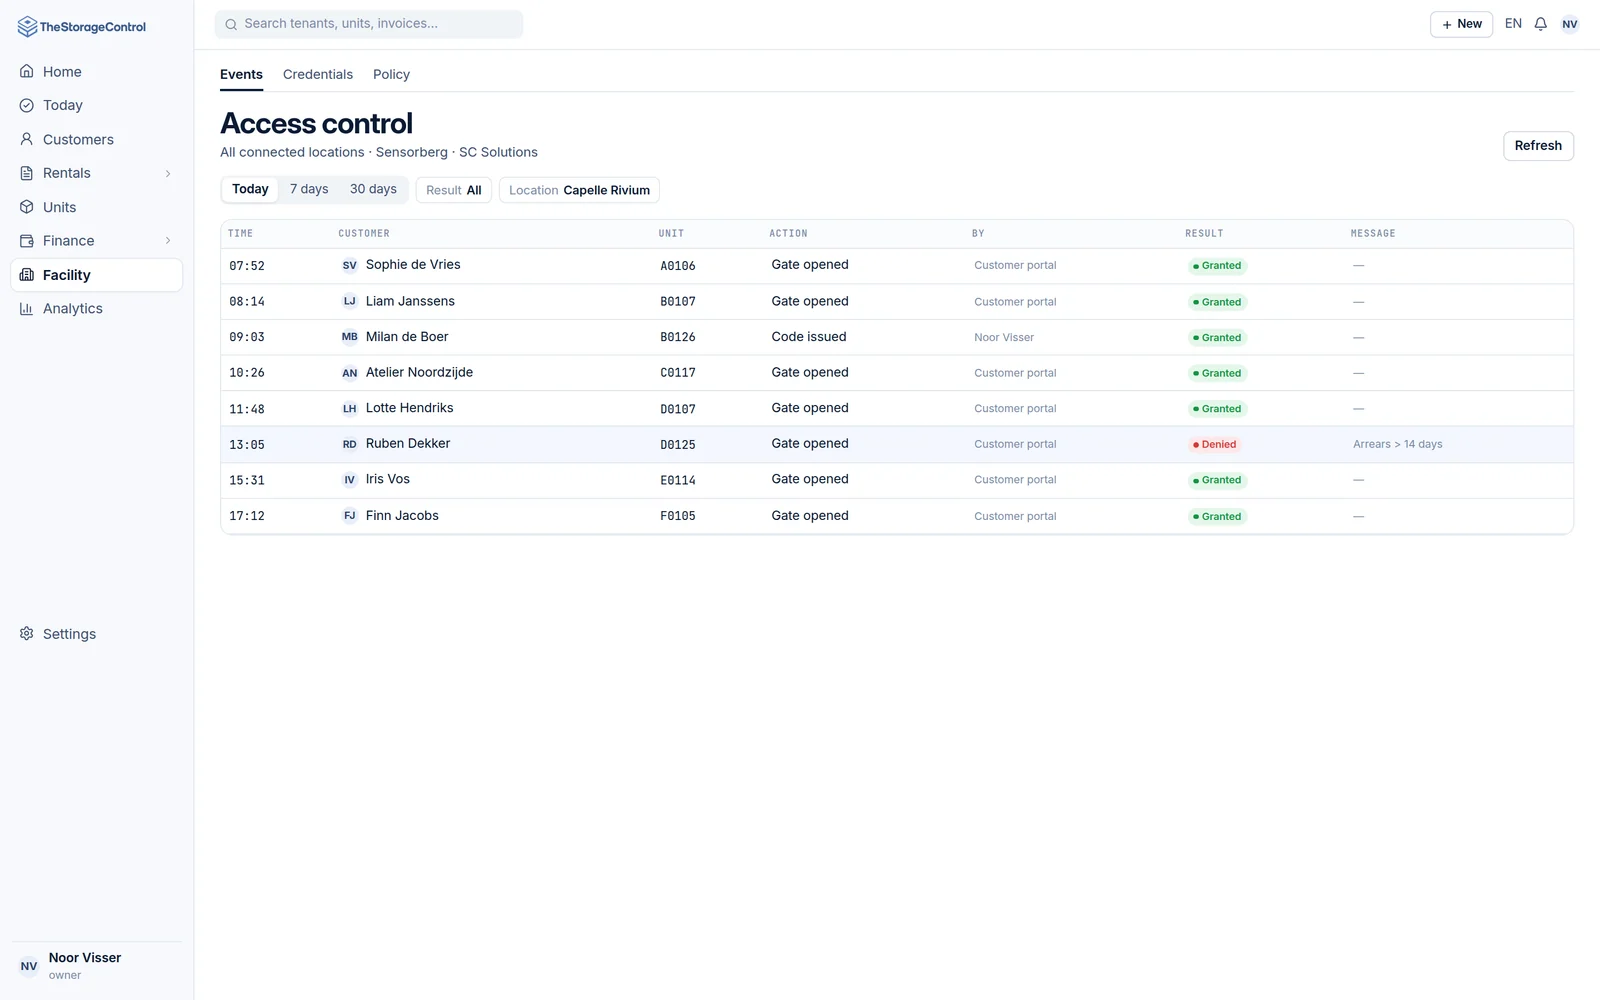This screenshot has width=1600, height=1000.
Task: Click the Code issued action cell
Action: 809,337
